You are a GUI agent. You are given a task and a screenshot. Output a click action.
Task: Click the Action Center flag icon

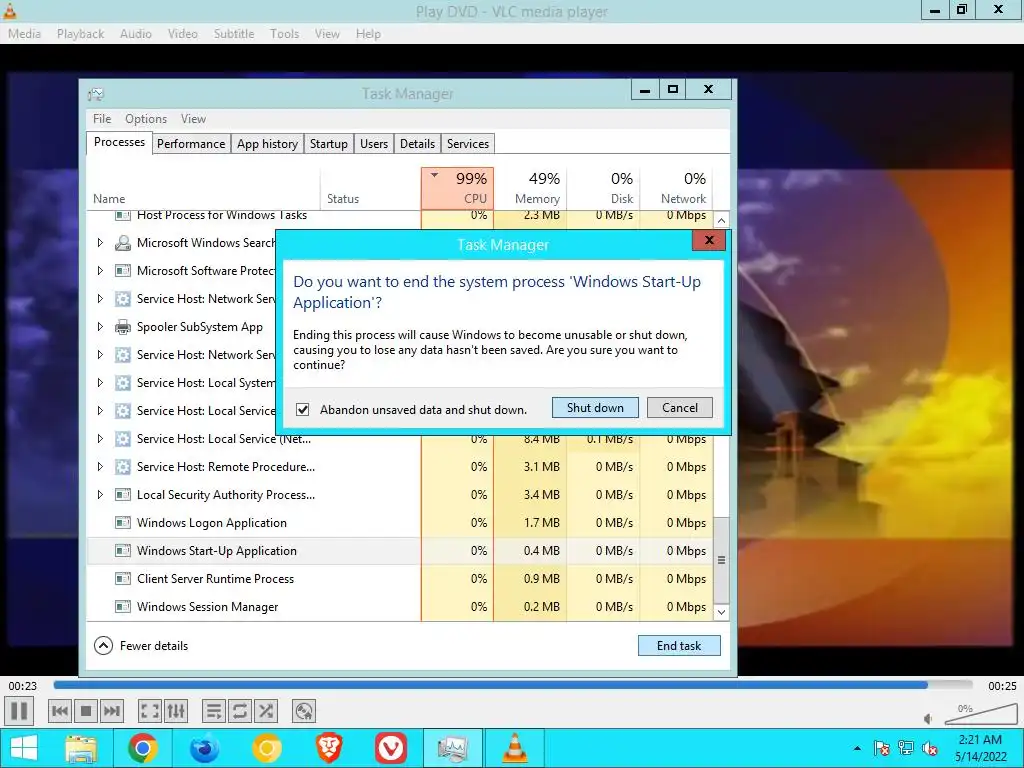pos(881,748)
